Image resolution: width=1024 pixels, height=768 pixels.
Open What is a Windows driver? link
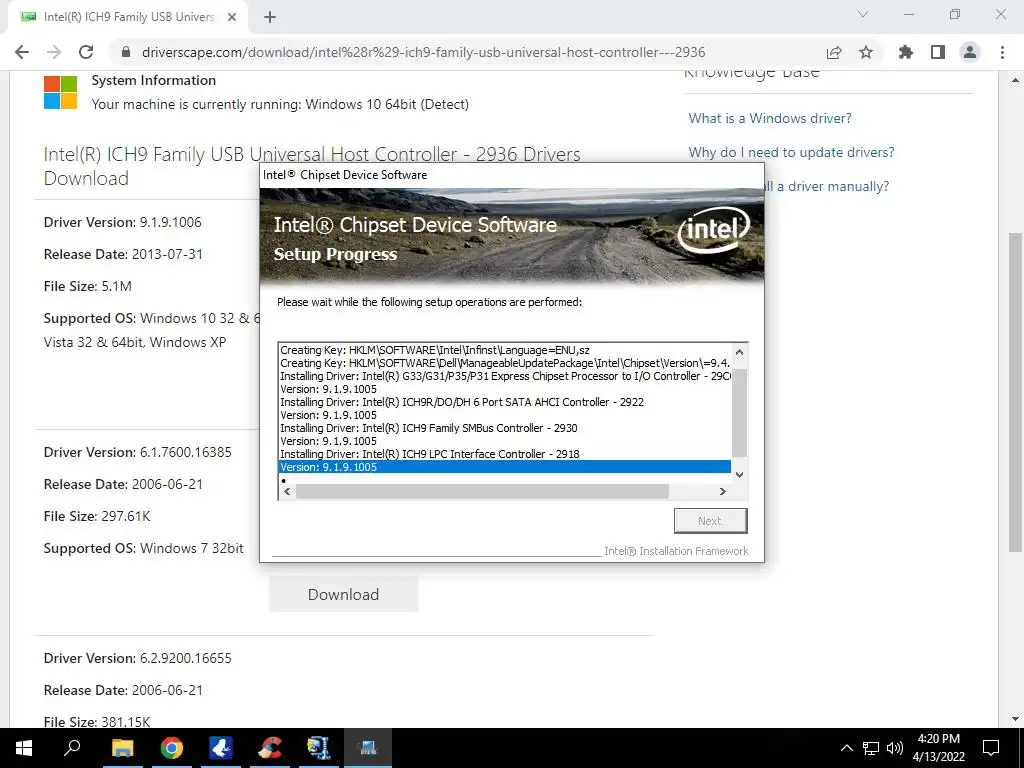pos(770,118)
